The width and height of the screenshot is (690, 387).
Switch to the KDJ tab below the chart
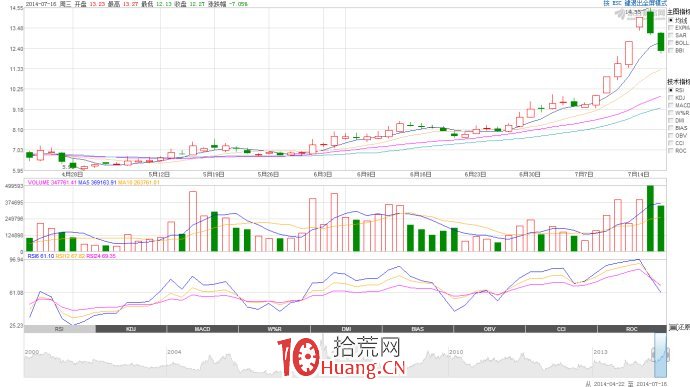(131, 329)
